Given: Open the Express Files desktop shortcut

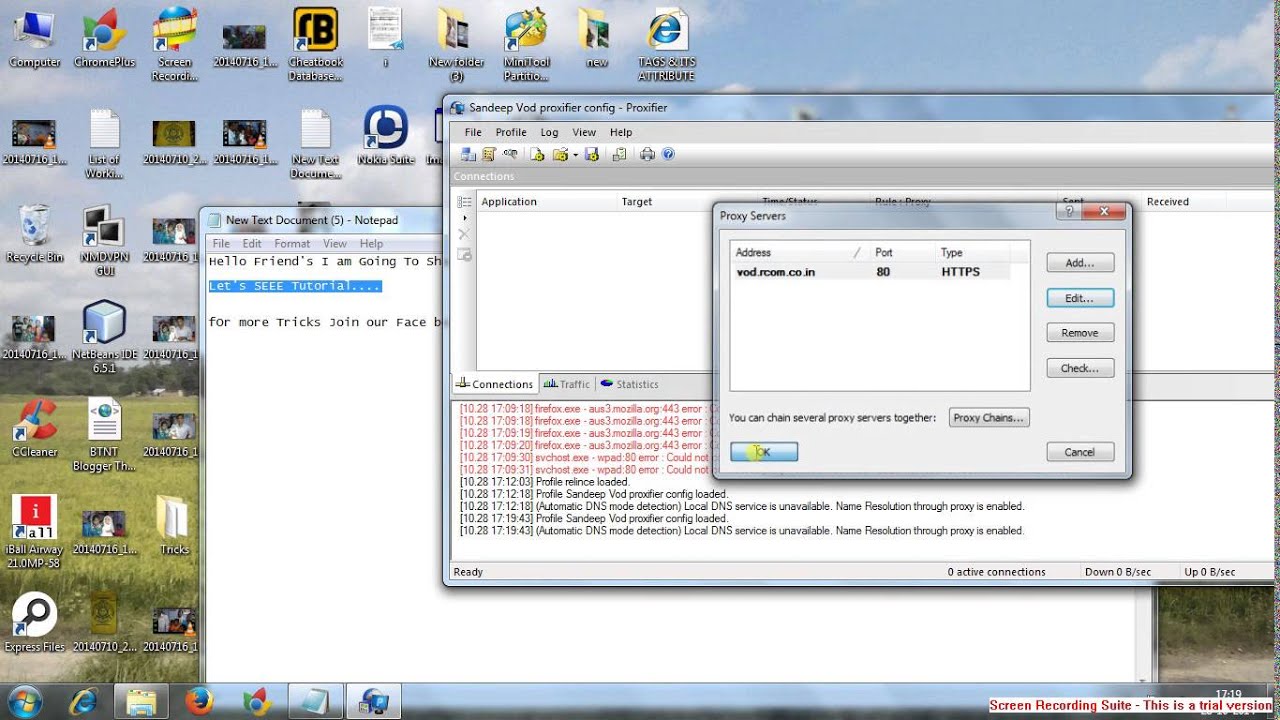Looking at the screenshot, I should (x=35, y=623).
